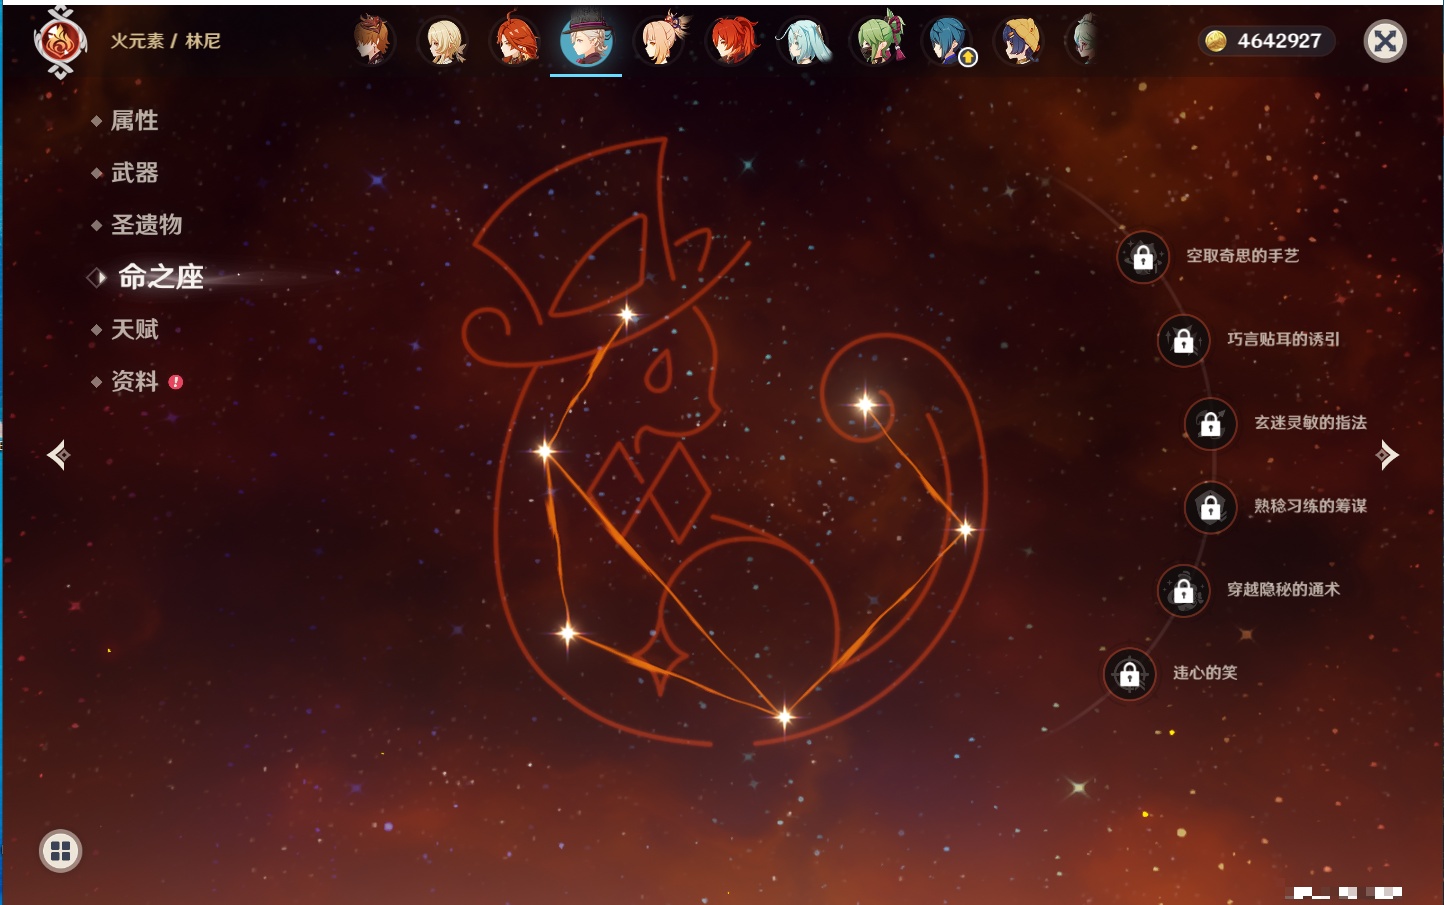Viewport: 1444px width, 905px height.
Task: Open the lock icon for 空取奇思的手艺
Action: click(1143, 257)
